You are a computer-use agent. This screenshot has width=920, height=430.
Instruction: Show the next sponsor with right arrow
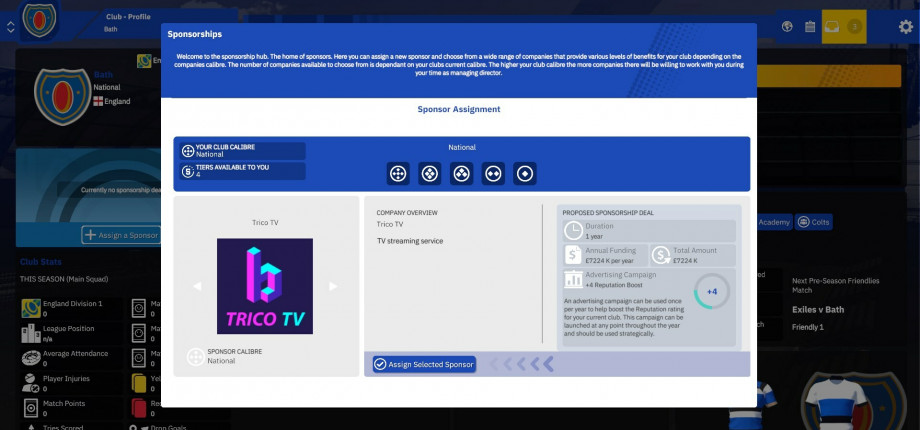333,286
